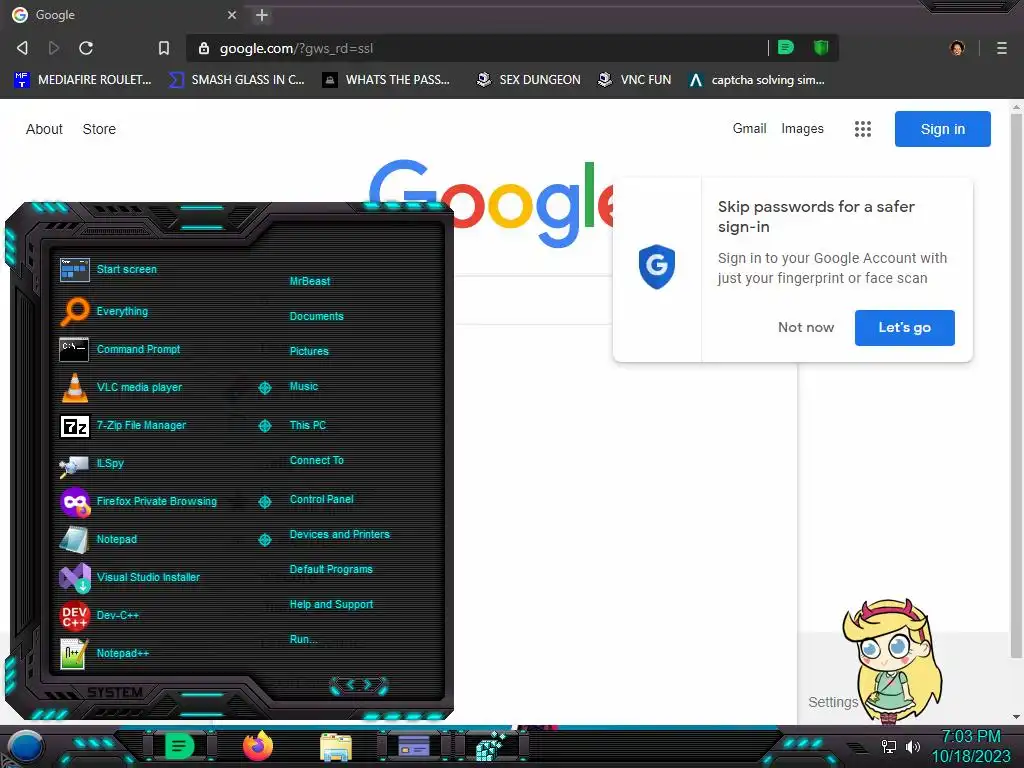This screenshot has width=1024, height=768.
Task: Open Connect To
Action: click(x=316, y=460)
